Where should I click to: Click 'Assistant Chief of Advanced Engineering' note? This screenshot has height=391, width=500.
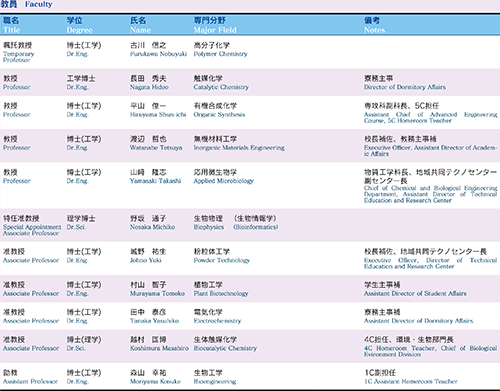point(430,114)
